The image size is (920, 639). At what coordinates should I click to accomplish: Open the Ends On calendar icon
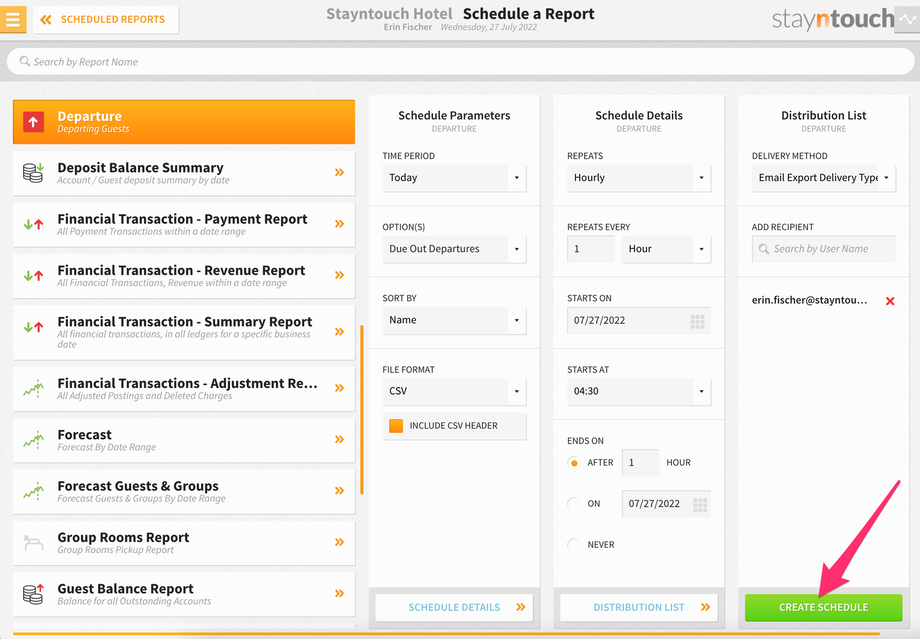pyautogui.click(x=700, y=505)
